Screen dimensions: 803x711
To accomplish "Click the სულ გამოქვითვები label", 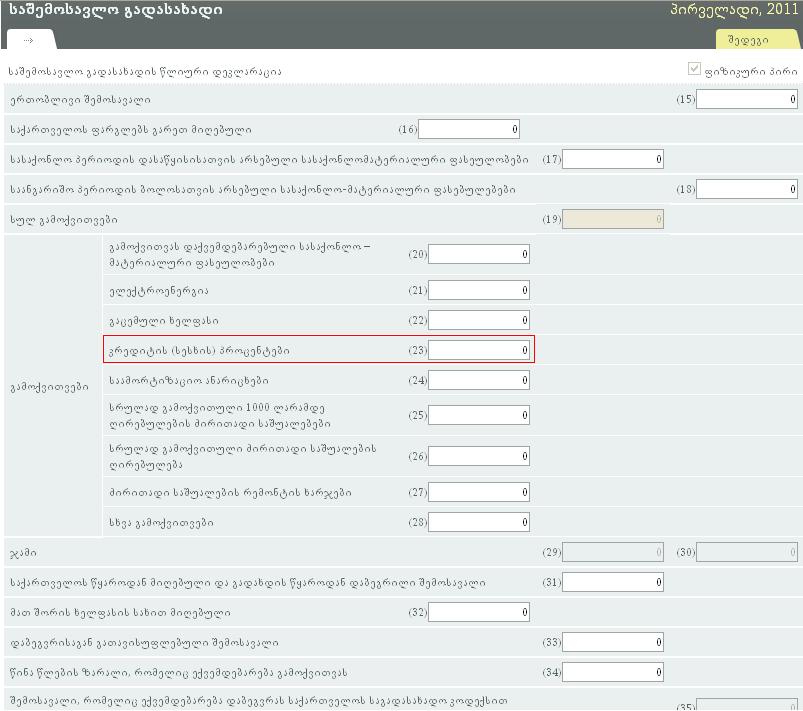I will (x=64, y=220).
